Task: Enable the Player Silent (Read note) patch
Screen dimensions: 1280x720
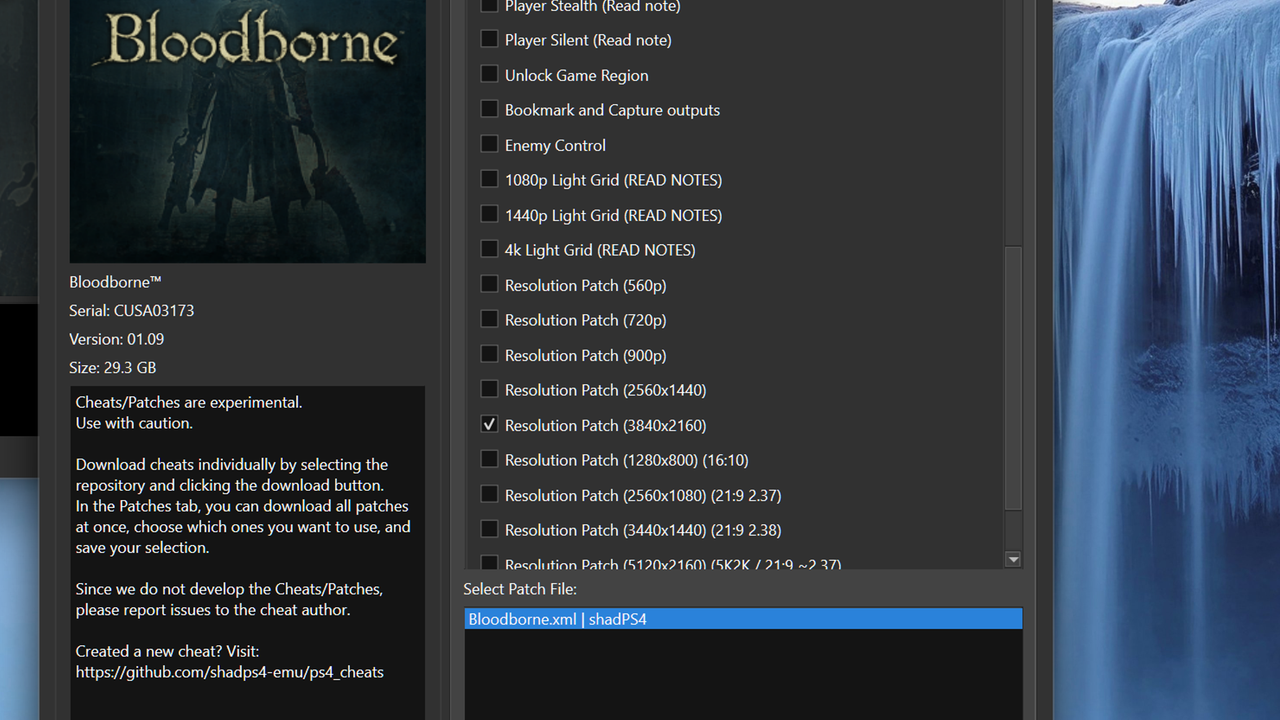Action: (x=489, y=39)
